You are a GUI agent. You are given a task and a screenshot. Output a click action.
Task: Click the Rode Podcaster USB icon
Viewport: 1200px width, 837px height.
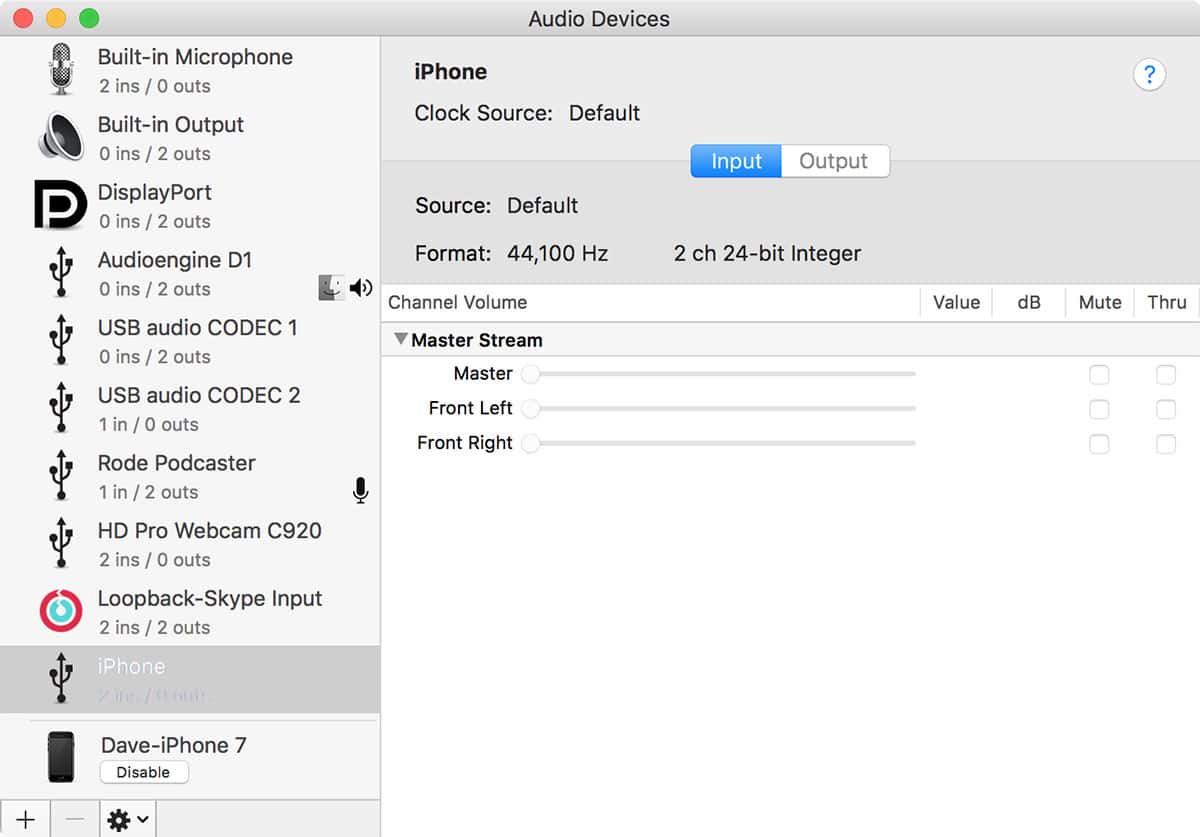tap(61, 476)
